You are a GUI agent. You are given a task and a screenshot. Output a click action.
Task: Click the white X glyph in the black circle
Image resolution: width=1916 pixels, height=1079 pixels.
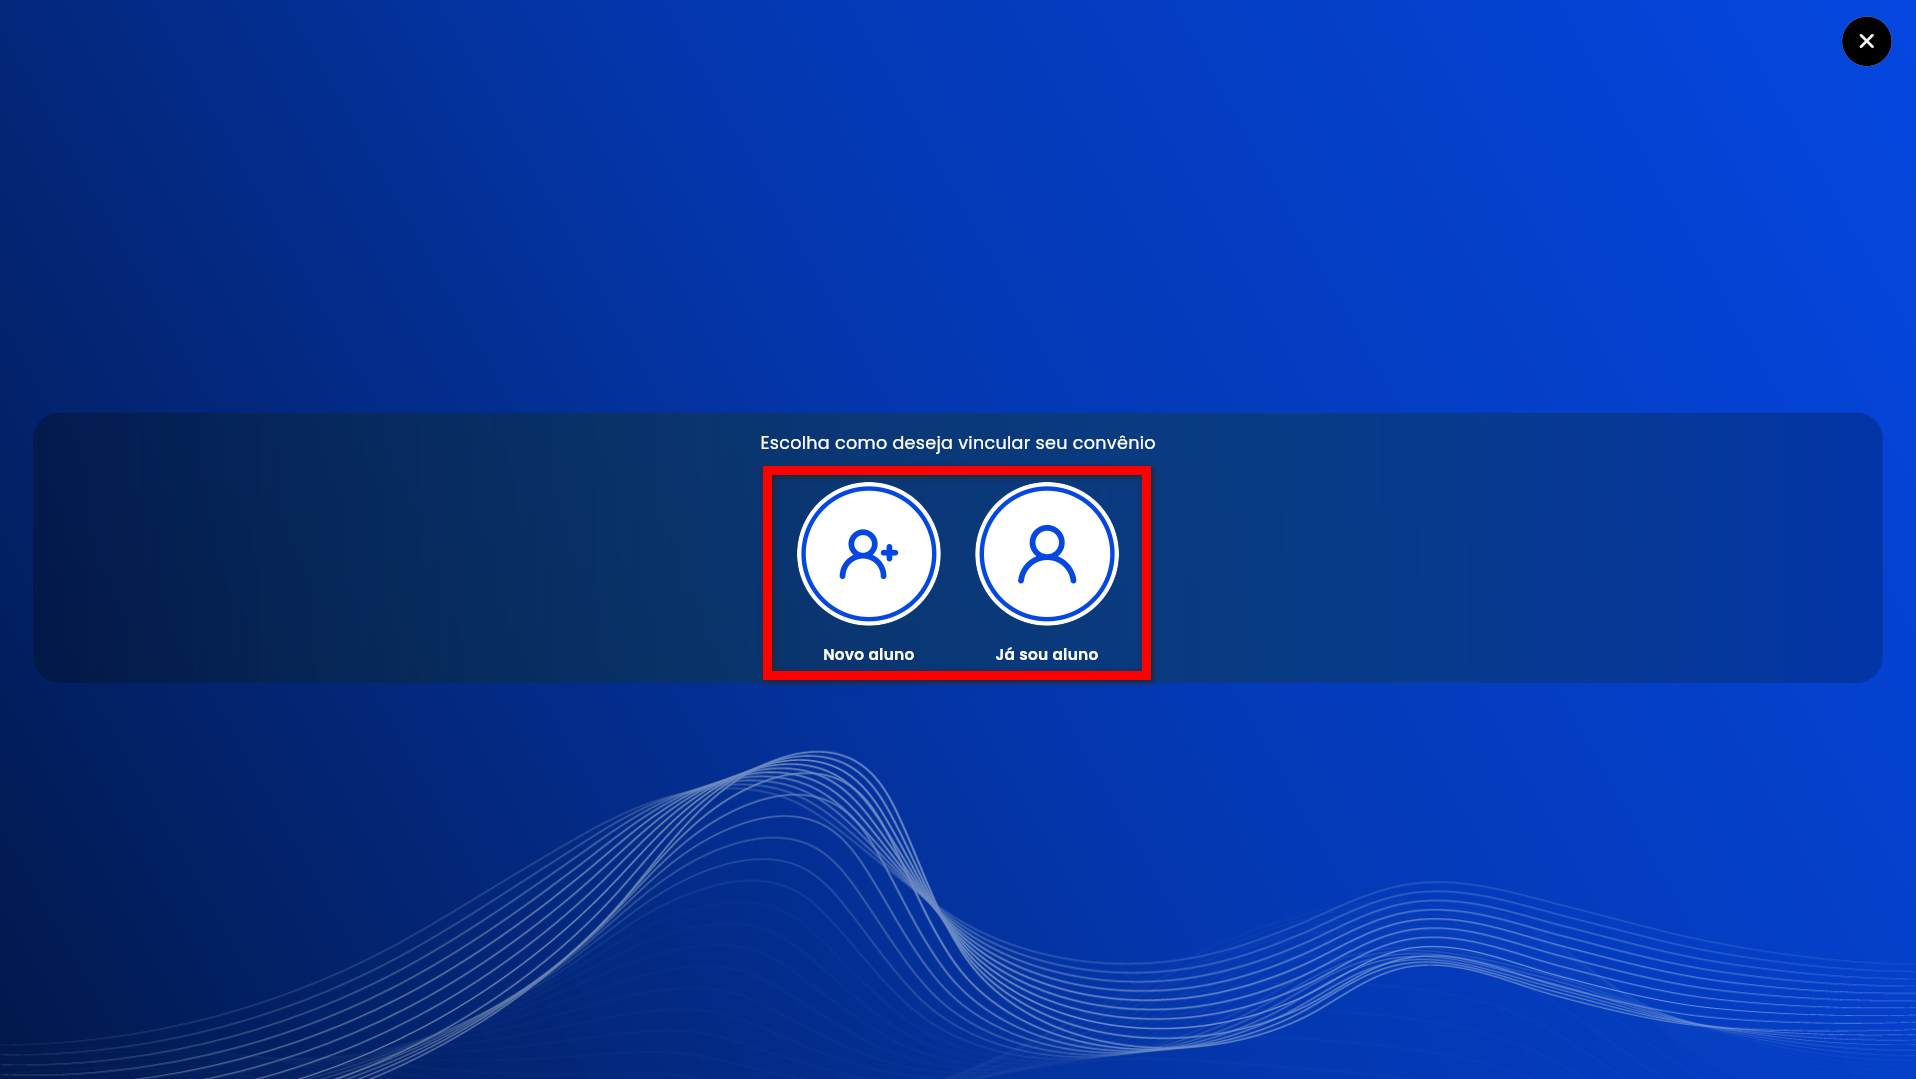tap(1866, 41)
